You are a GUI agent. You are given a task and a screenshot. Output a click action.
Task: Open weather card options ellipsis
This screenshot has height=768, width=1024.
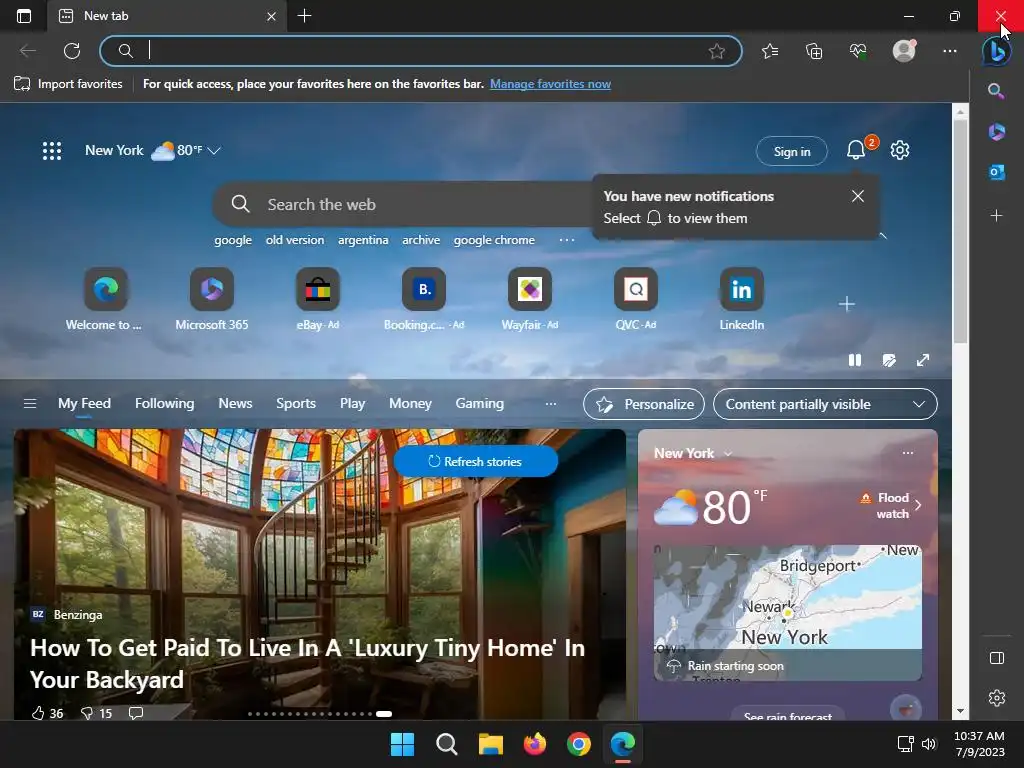[x=908, y=453]
